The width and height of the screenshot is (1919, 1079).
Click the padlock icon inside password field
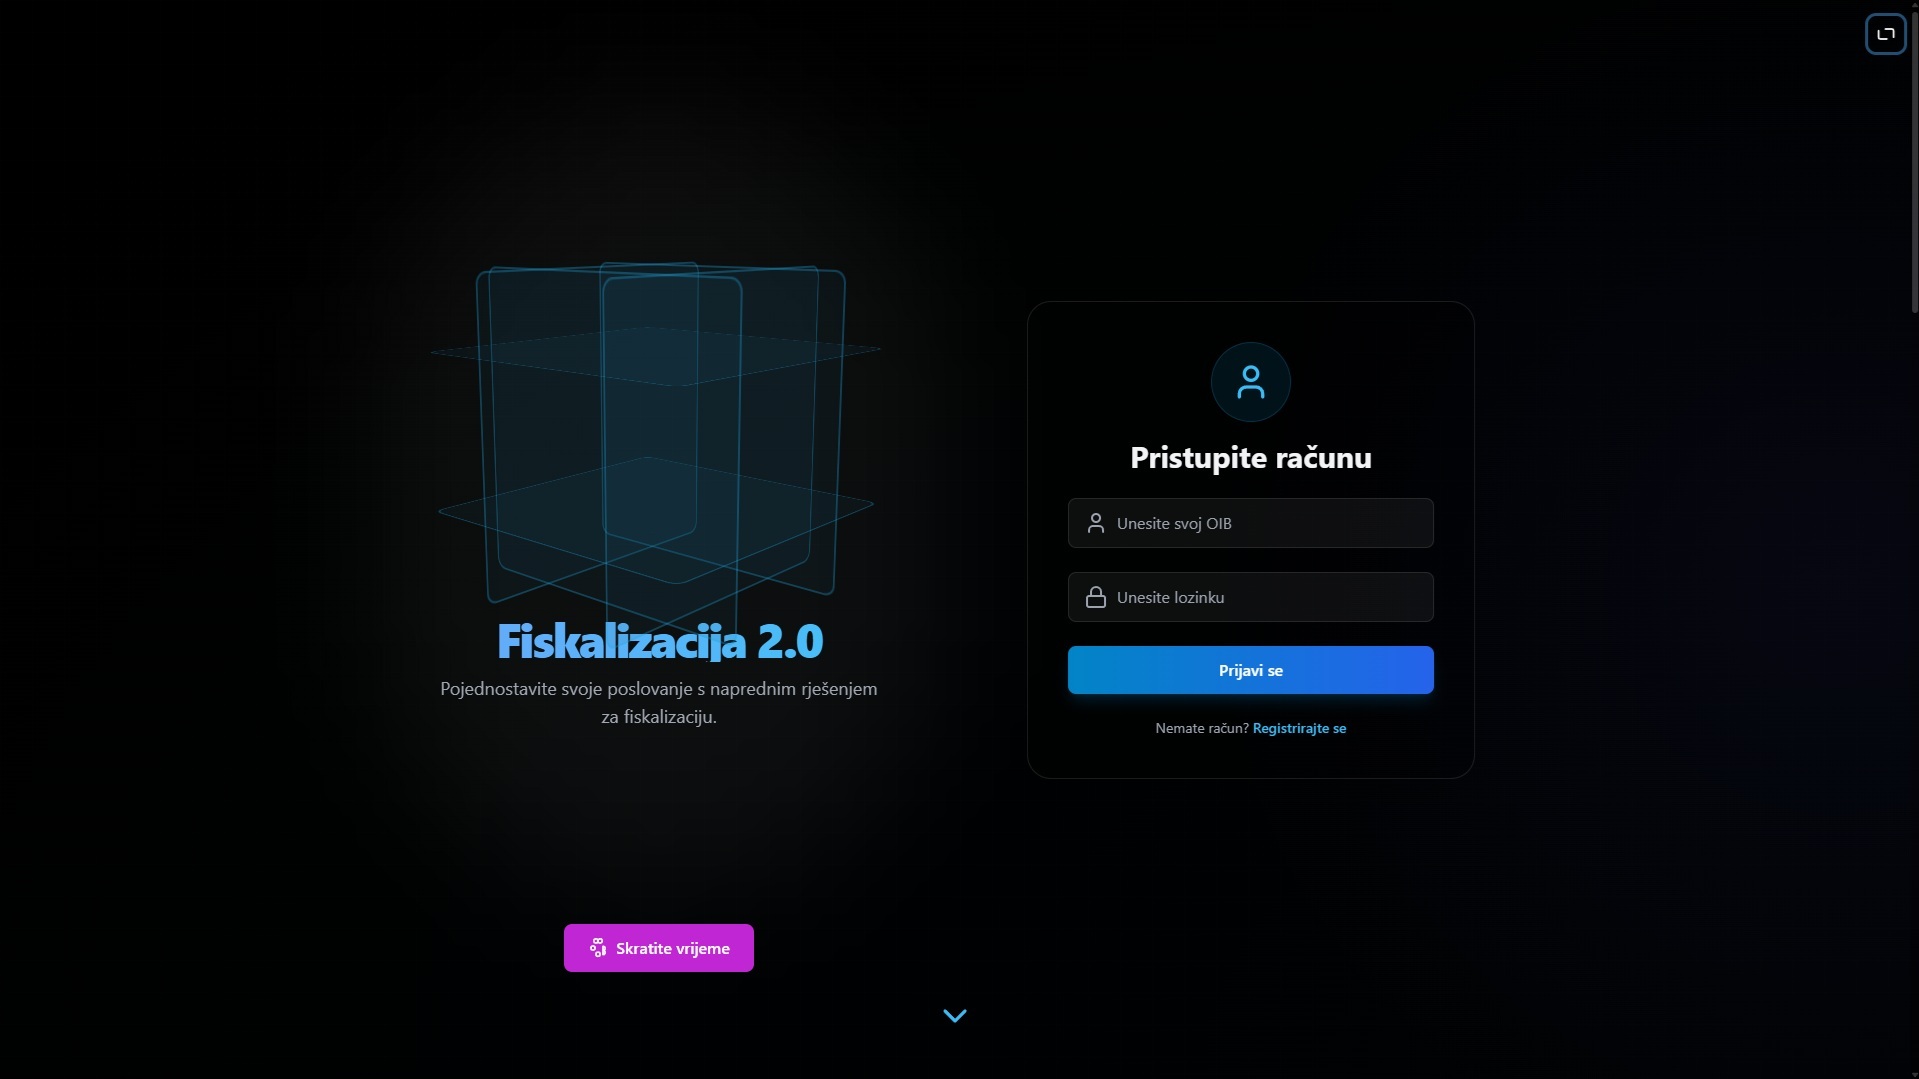[x=1096, y=597]
